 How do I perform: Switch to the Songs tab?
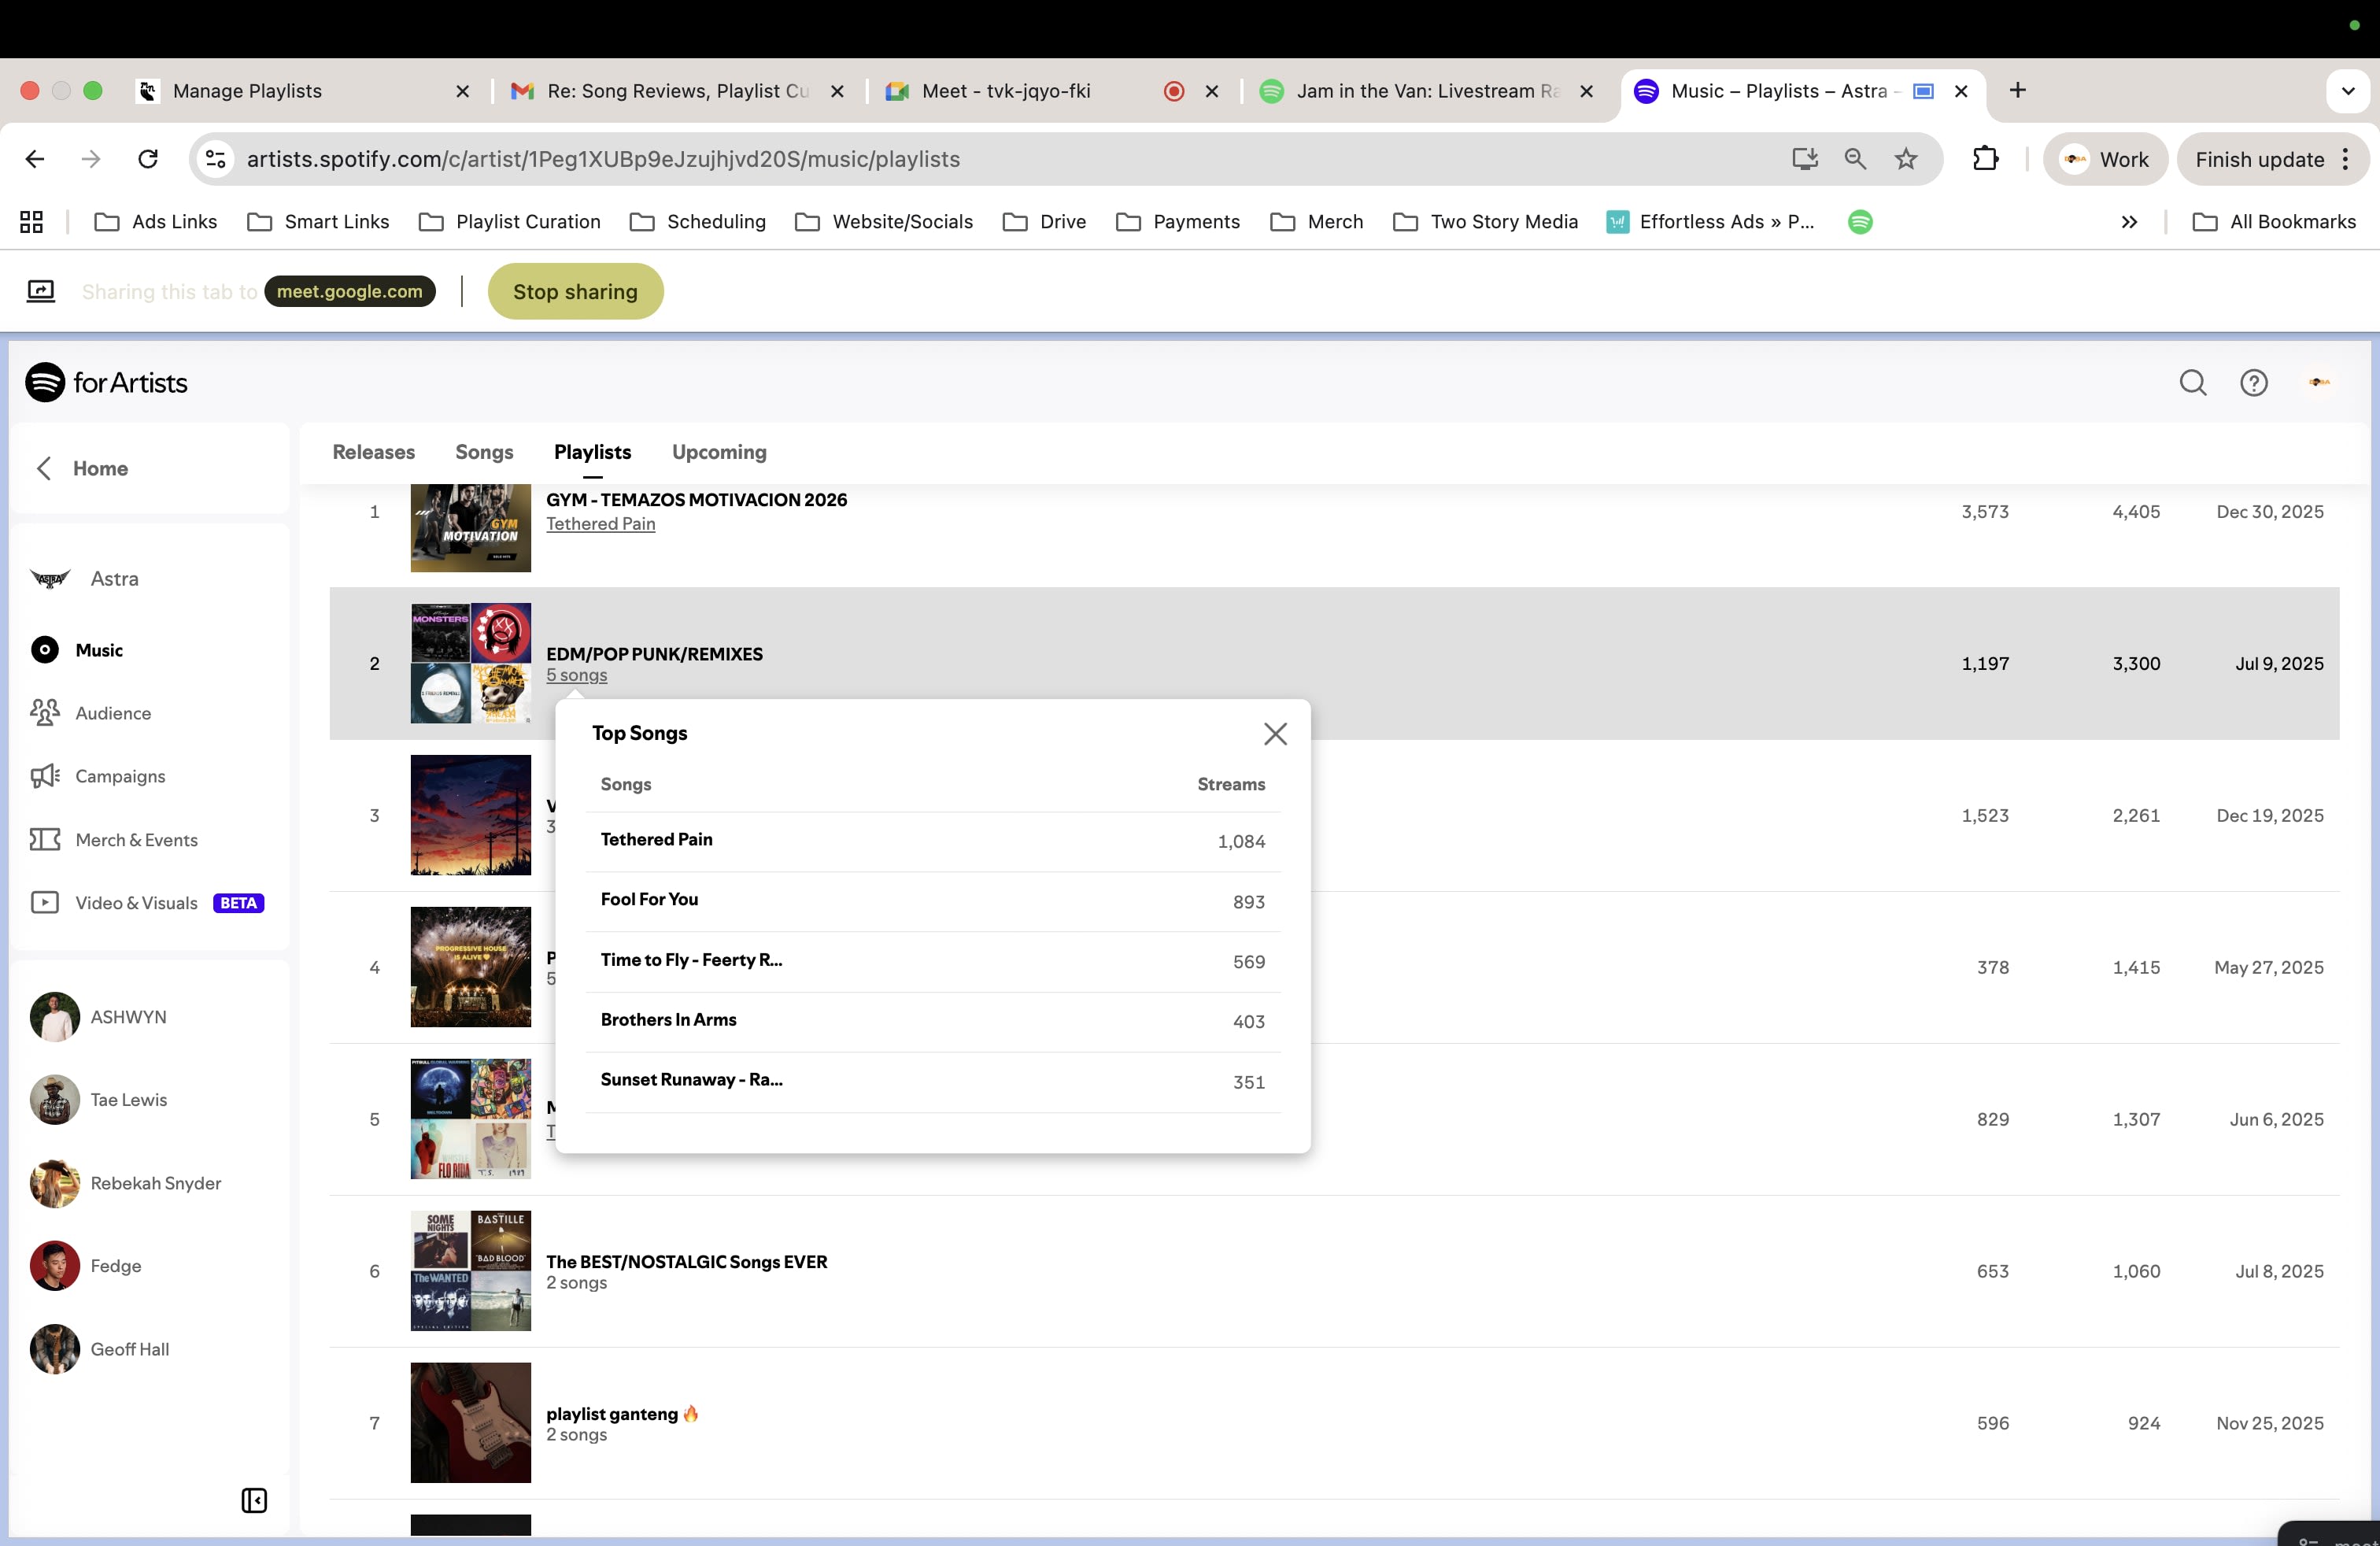[484, 452]
